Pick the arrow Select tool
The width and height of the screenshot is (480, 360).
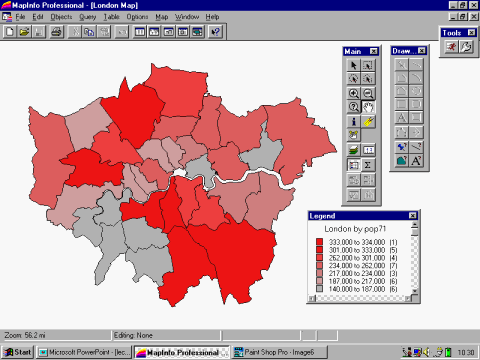coord(354,65)
